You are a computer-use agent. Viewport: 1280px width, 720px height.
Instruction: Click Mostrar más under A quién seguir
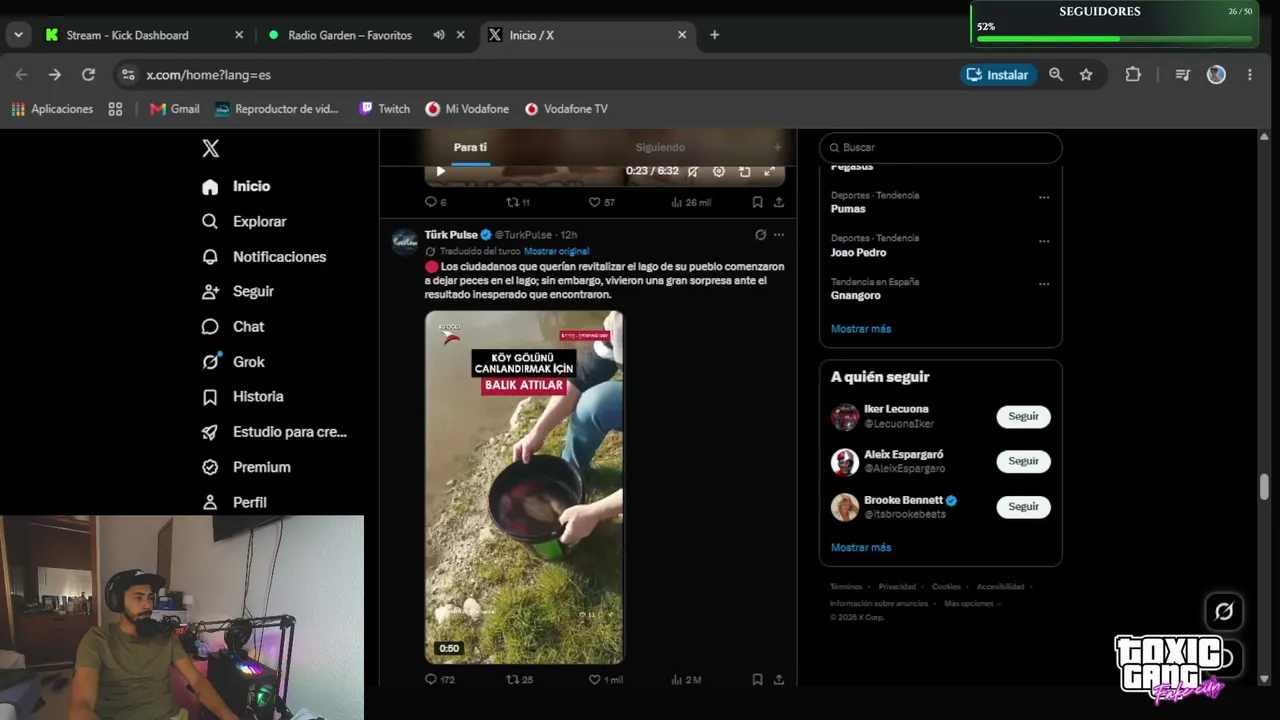(x=861, y=548)
